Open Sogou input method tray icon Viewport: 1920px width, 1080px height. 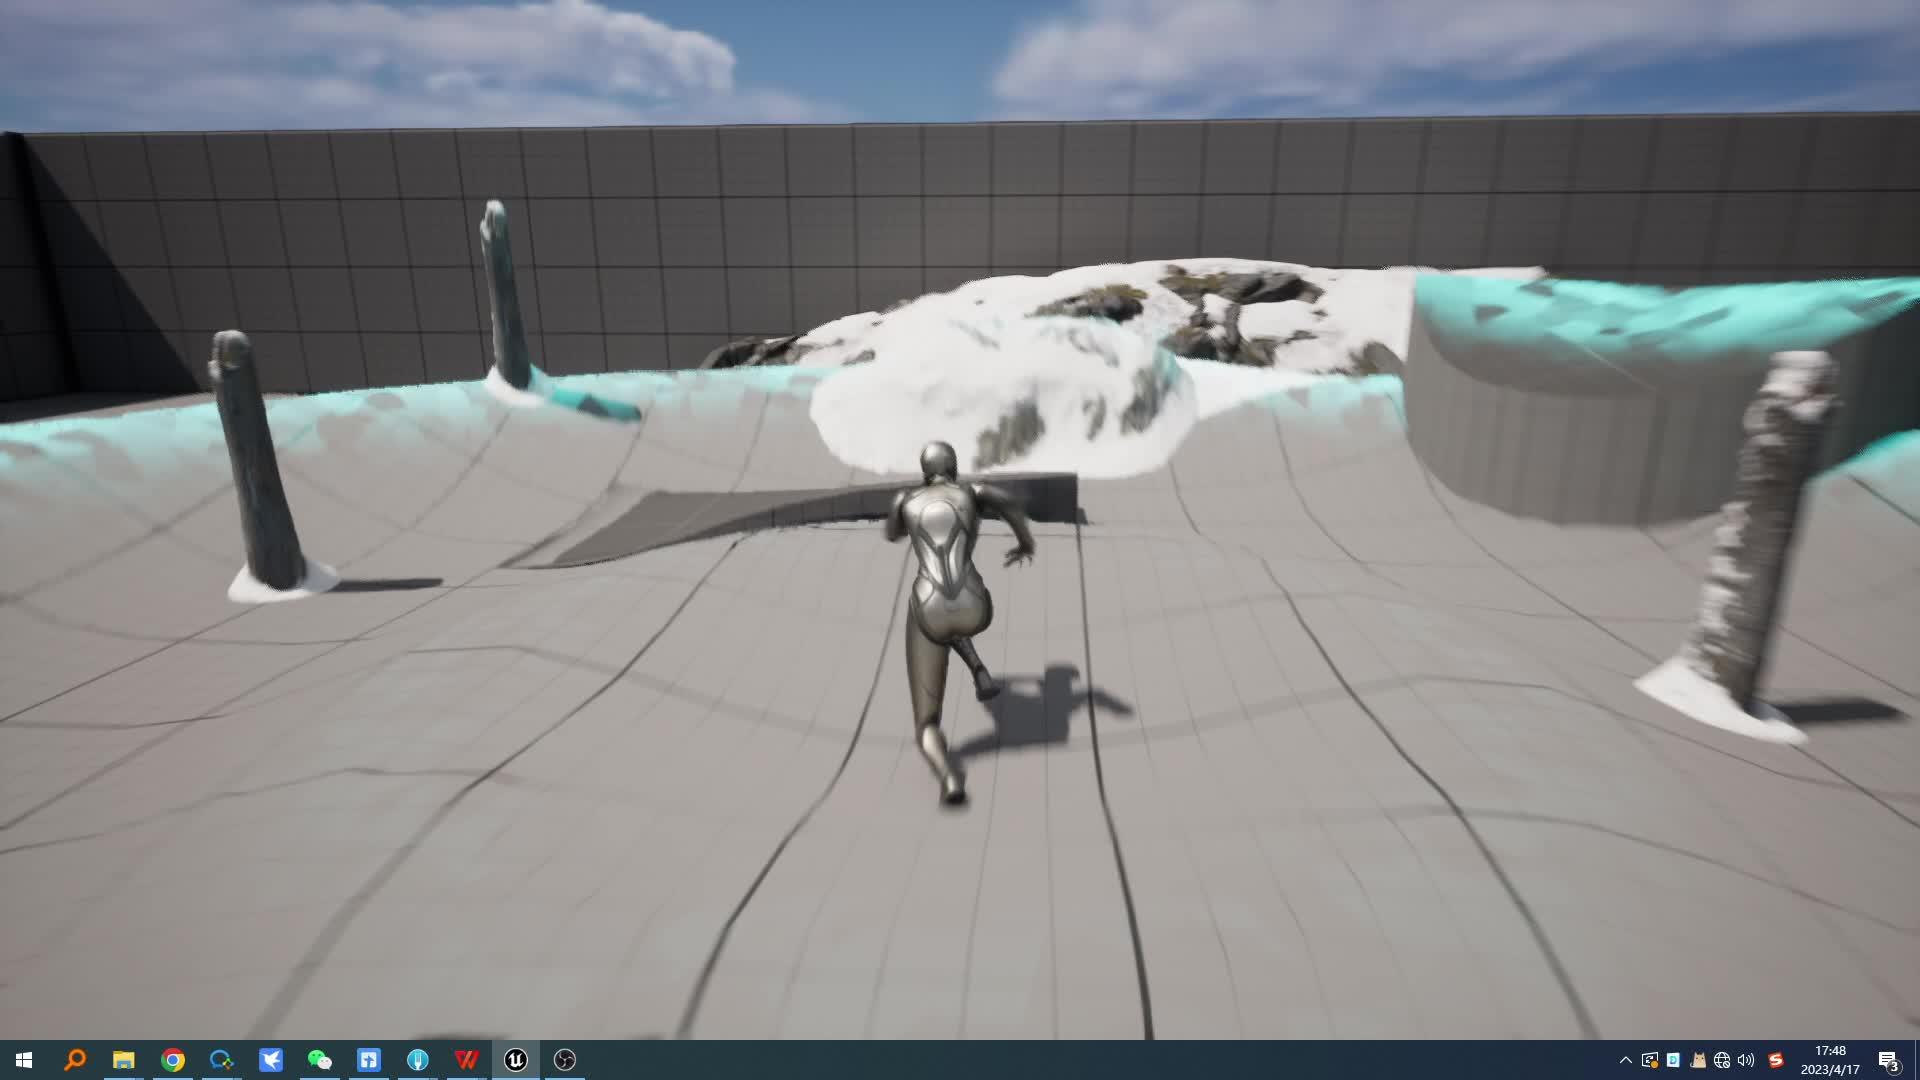pos(1776,1060)
